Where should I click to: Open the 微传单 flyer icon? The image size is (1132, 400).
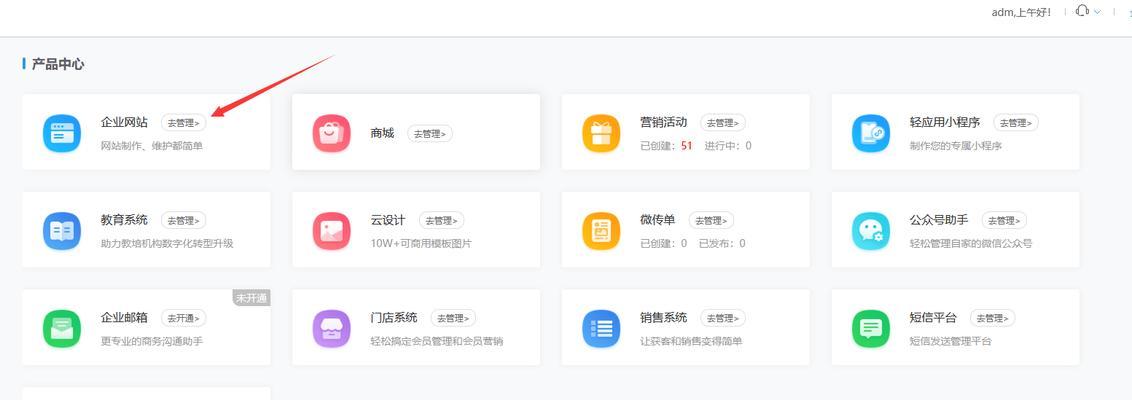[601, 231]
